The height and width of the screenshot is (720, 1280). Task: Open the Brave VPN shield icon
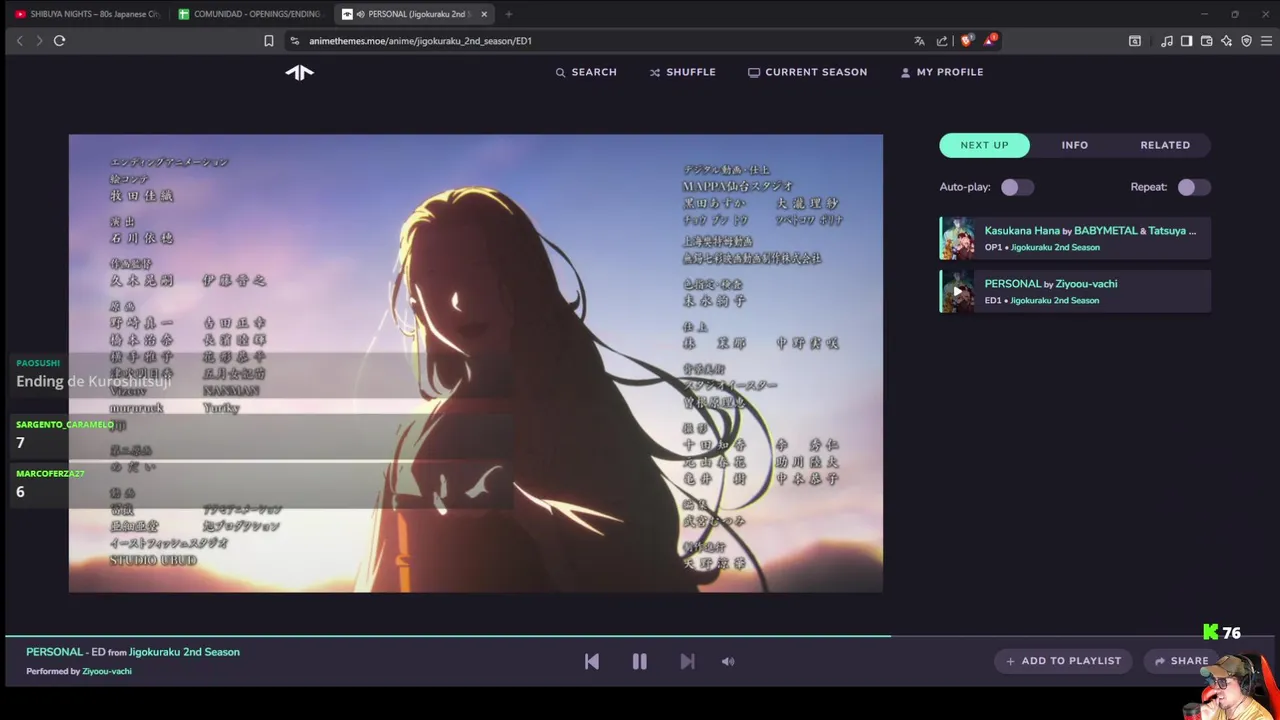(x=1246, y=41)
